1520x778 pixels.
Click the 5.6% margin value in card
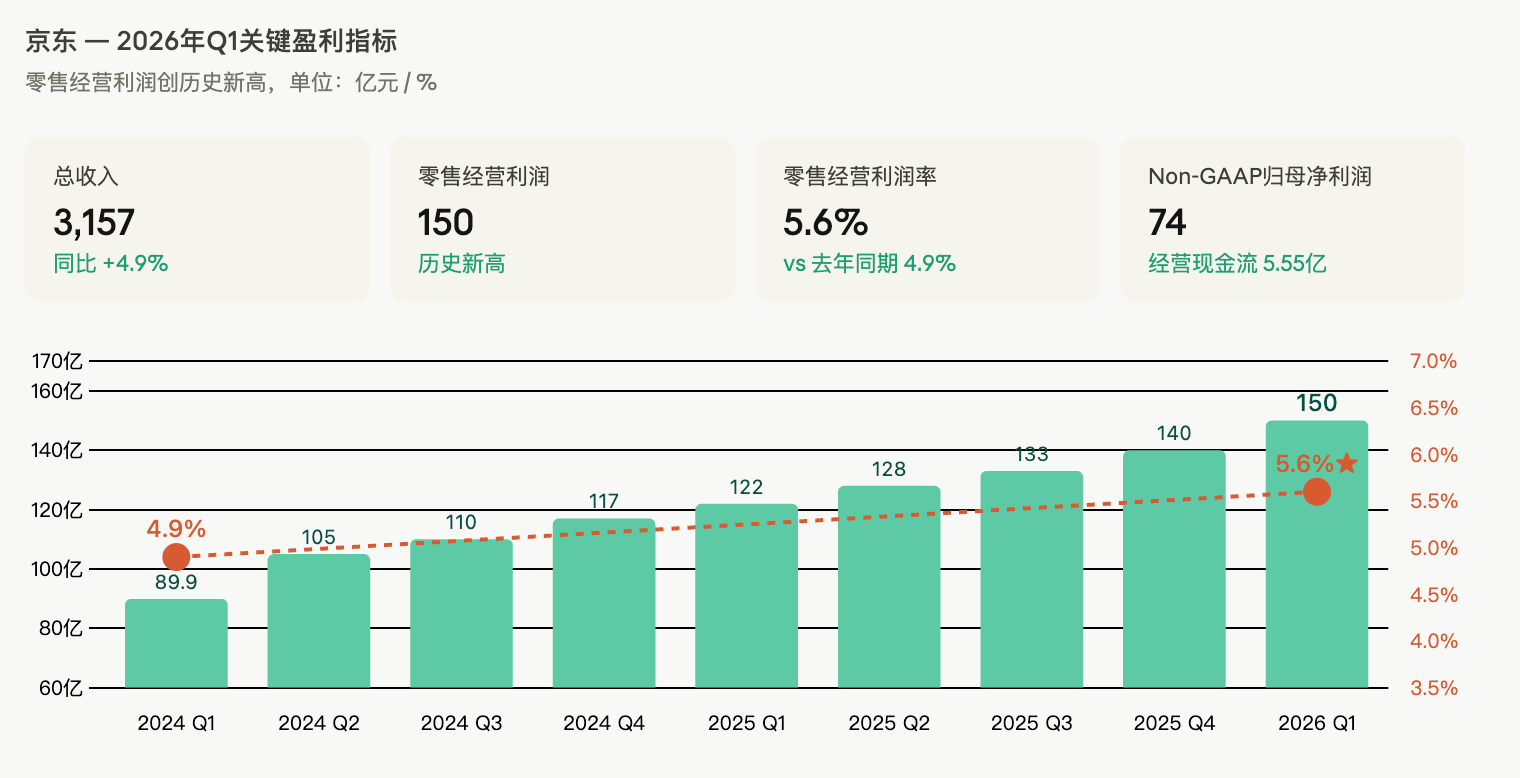pyautogui.click(x=826, y=222)
